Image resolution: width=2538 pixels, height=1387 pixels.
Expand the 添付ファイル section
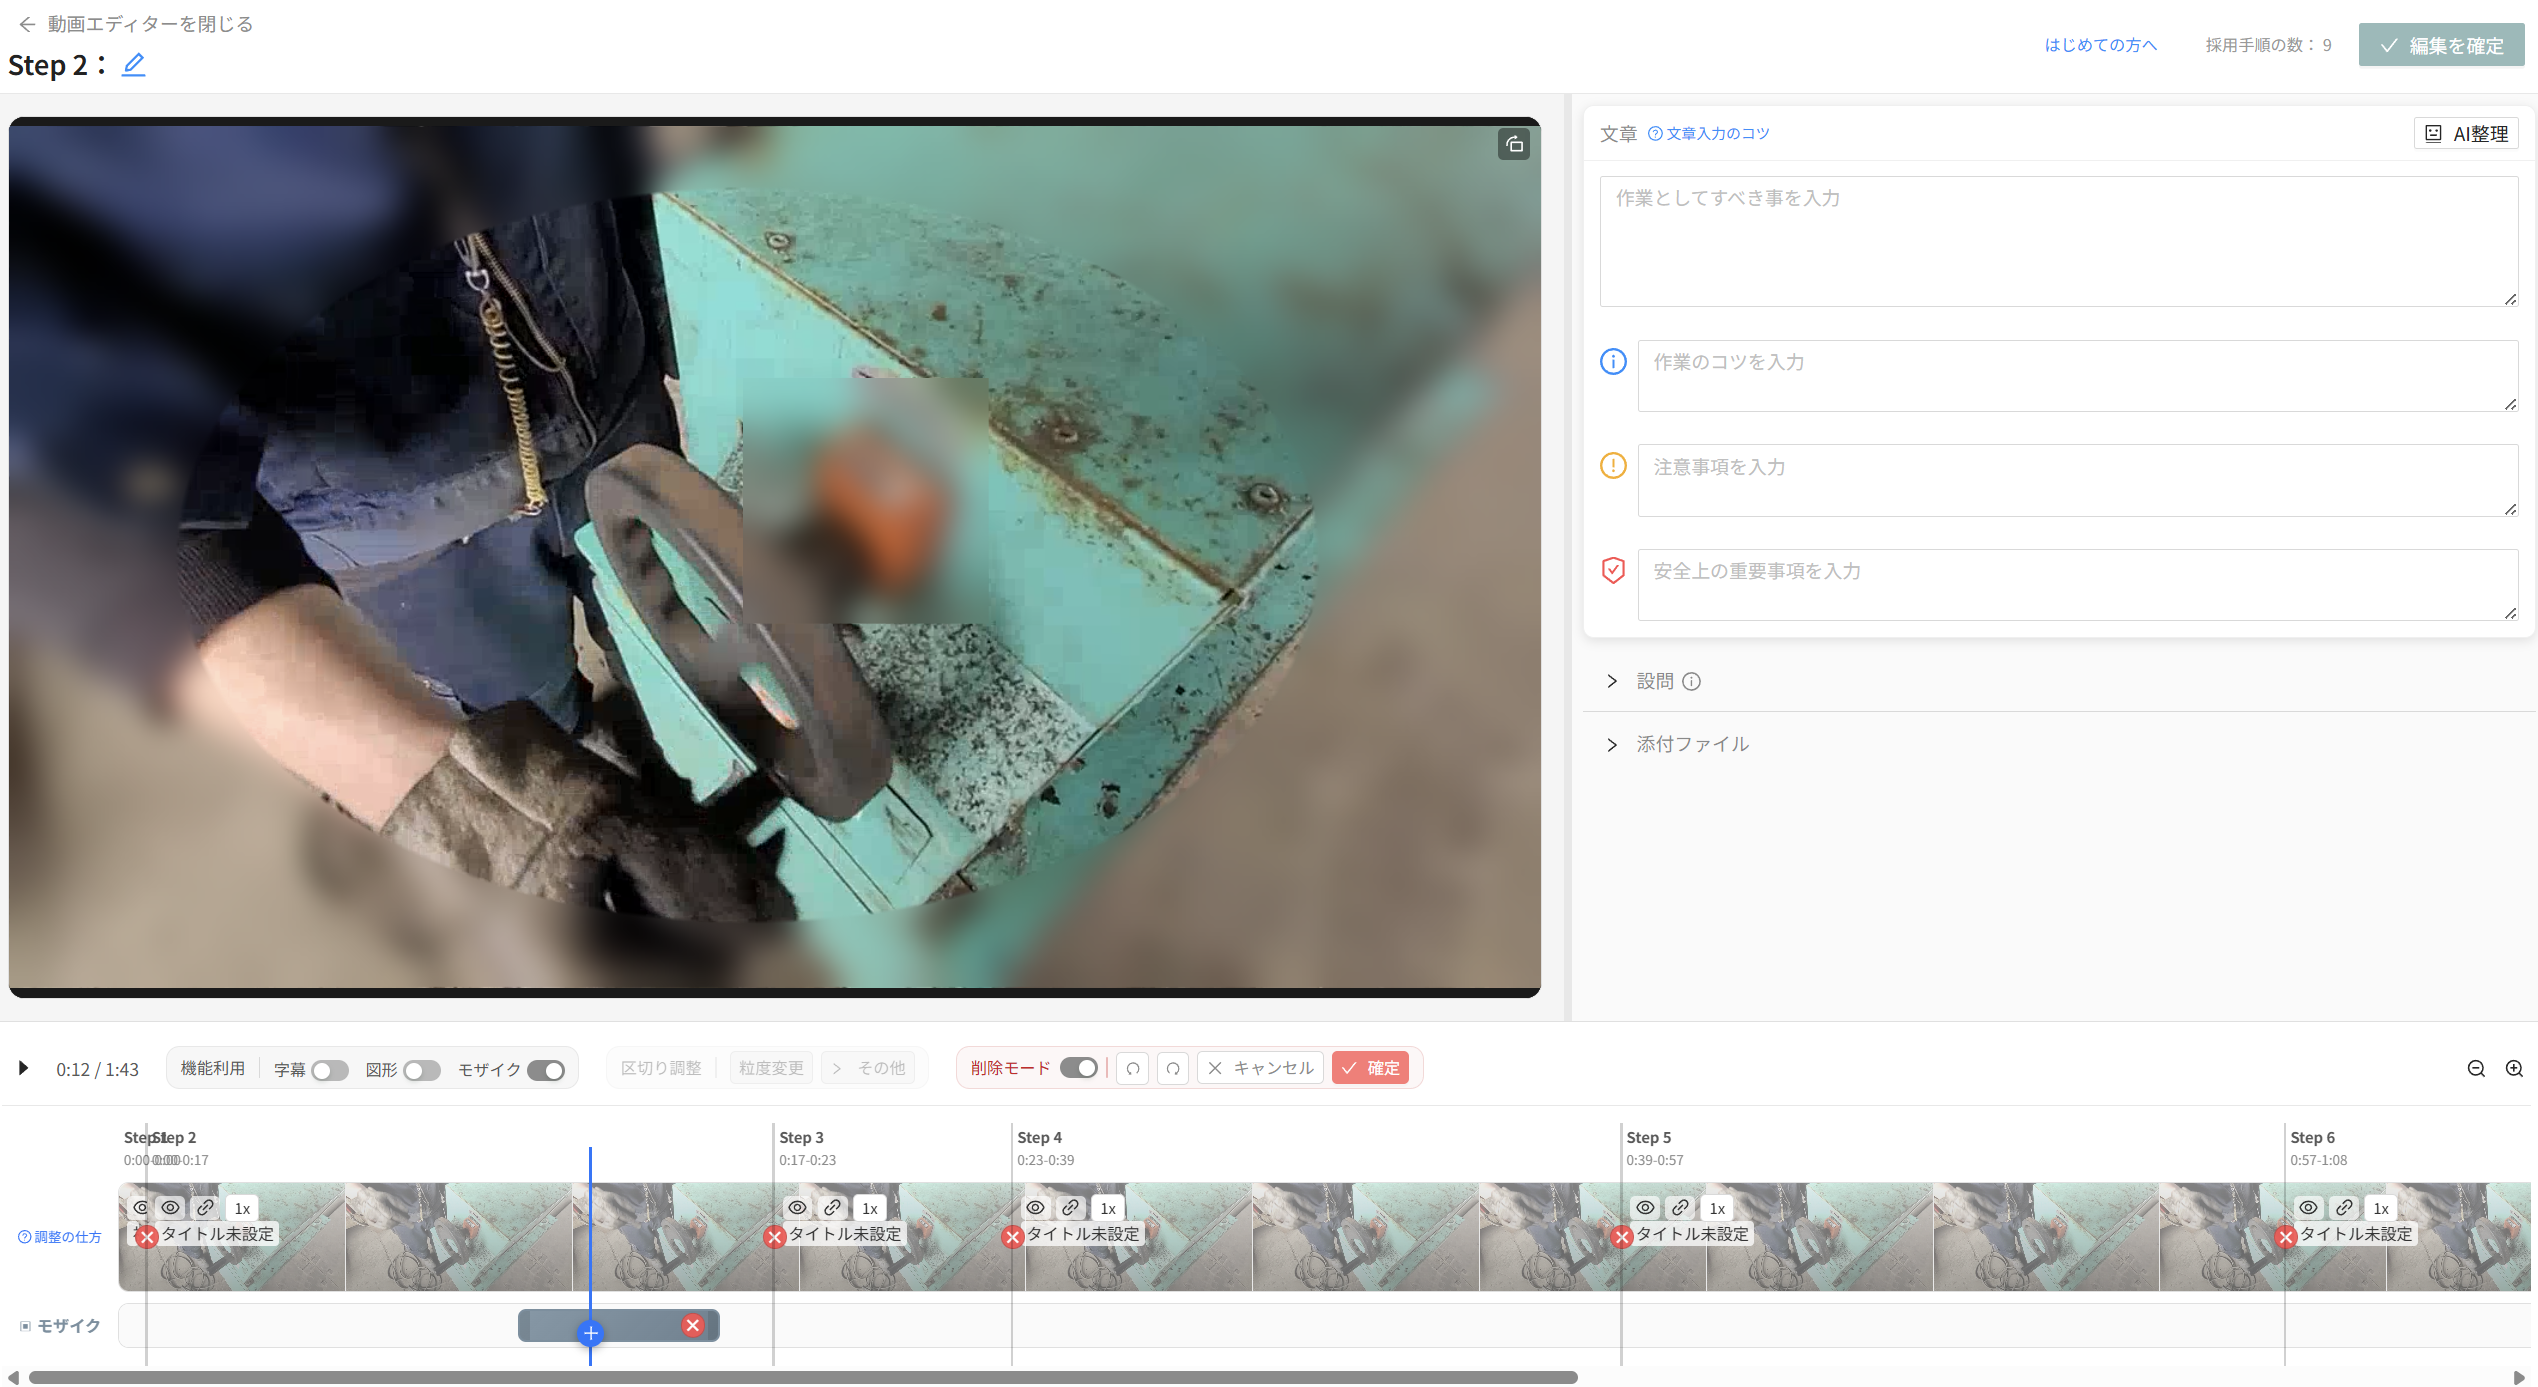[x=1612, y=745]
